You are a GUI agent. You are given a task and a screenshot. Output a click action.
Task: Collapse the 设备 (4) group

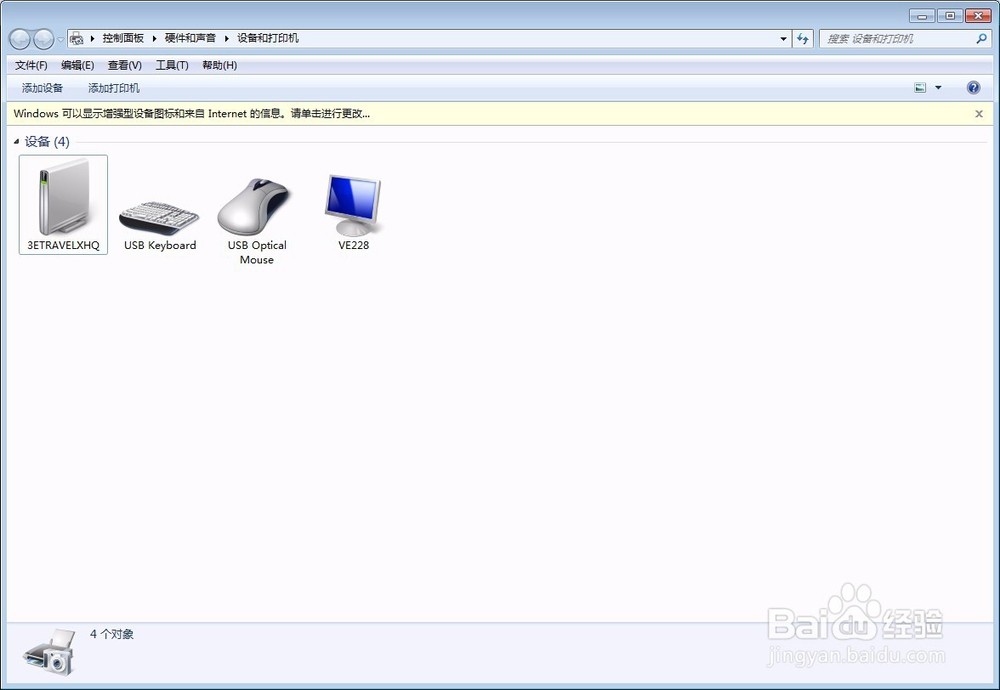point(16,142)
